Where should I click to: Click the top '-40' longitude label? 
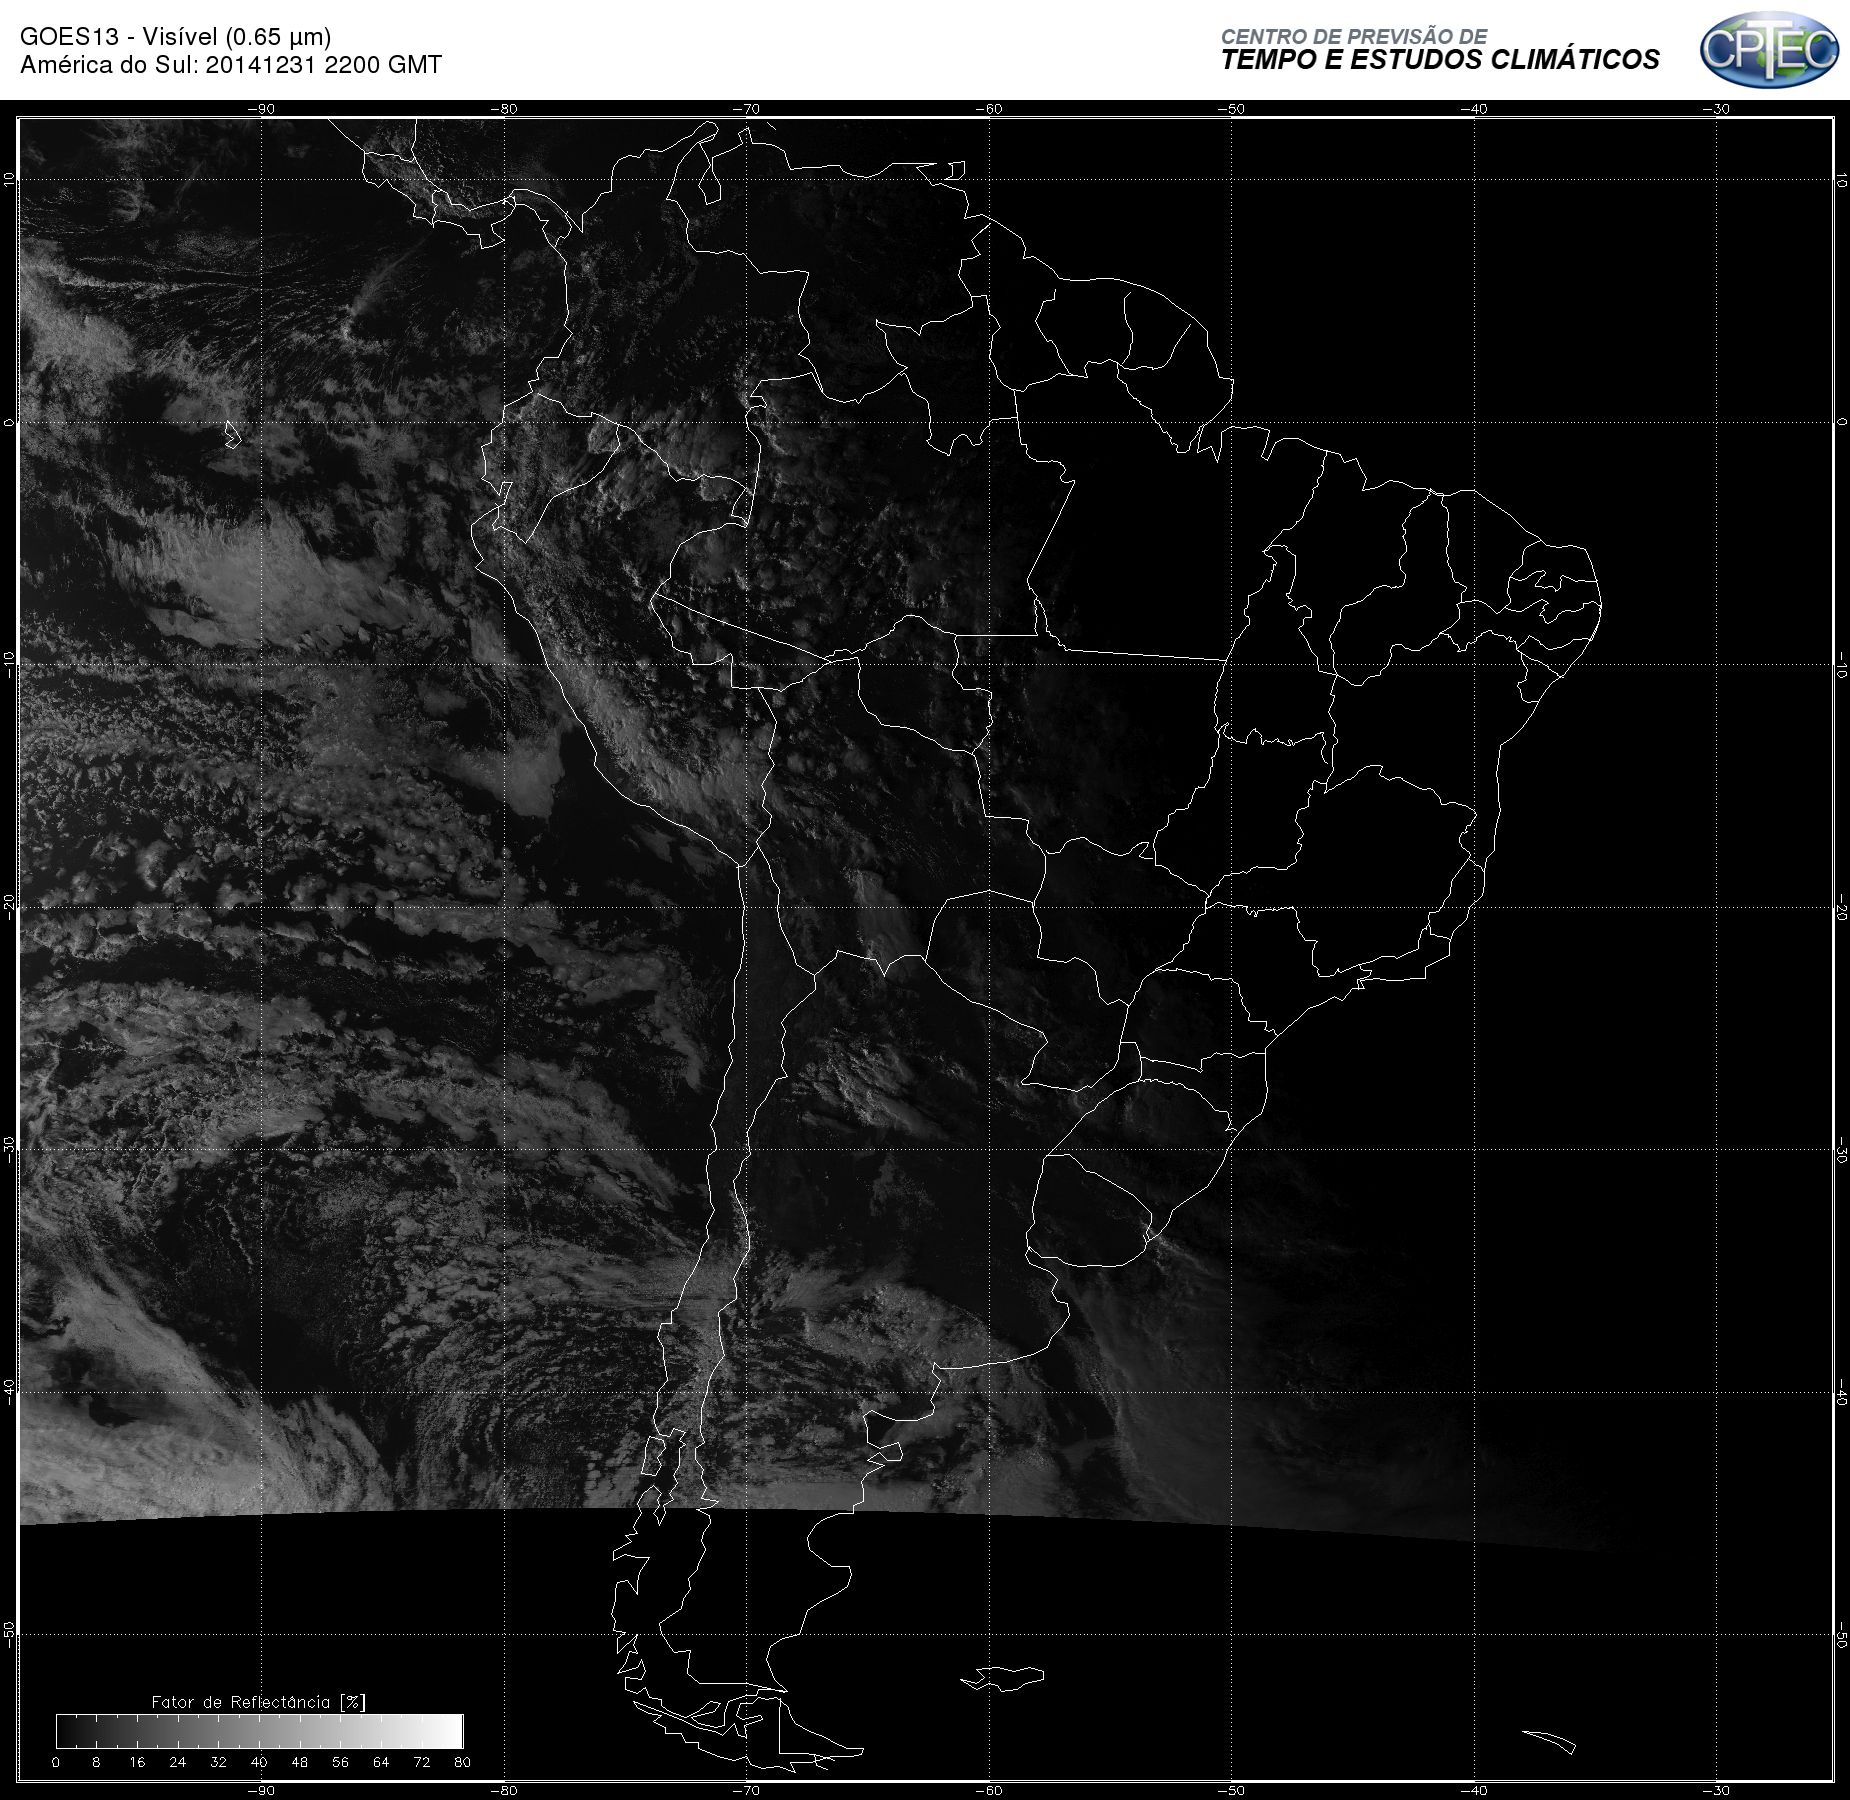point(1474,109)
